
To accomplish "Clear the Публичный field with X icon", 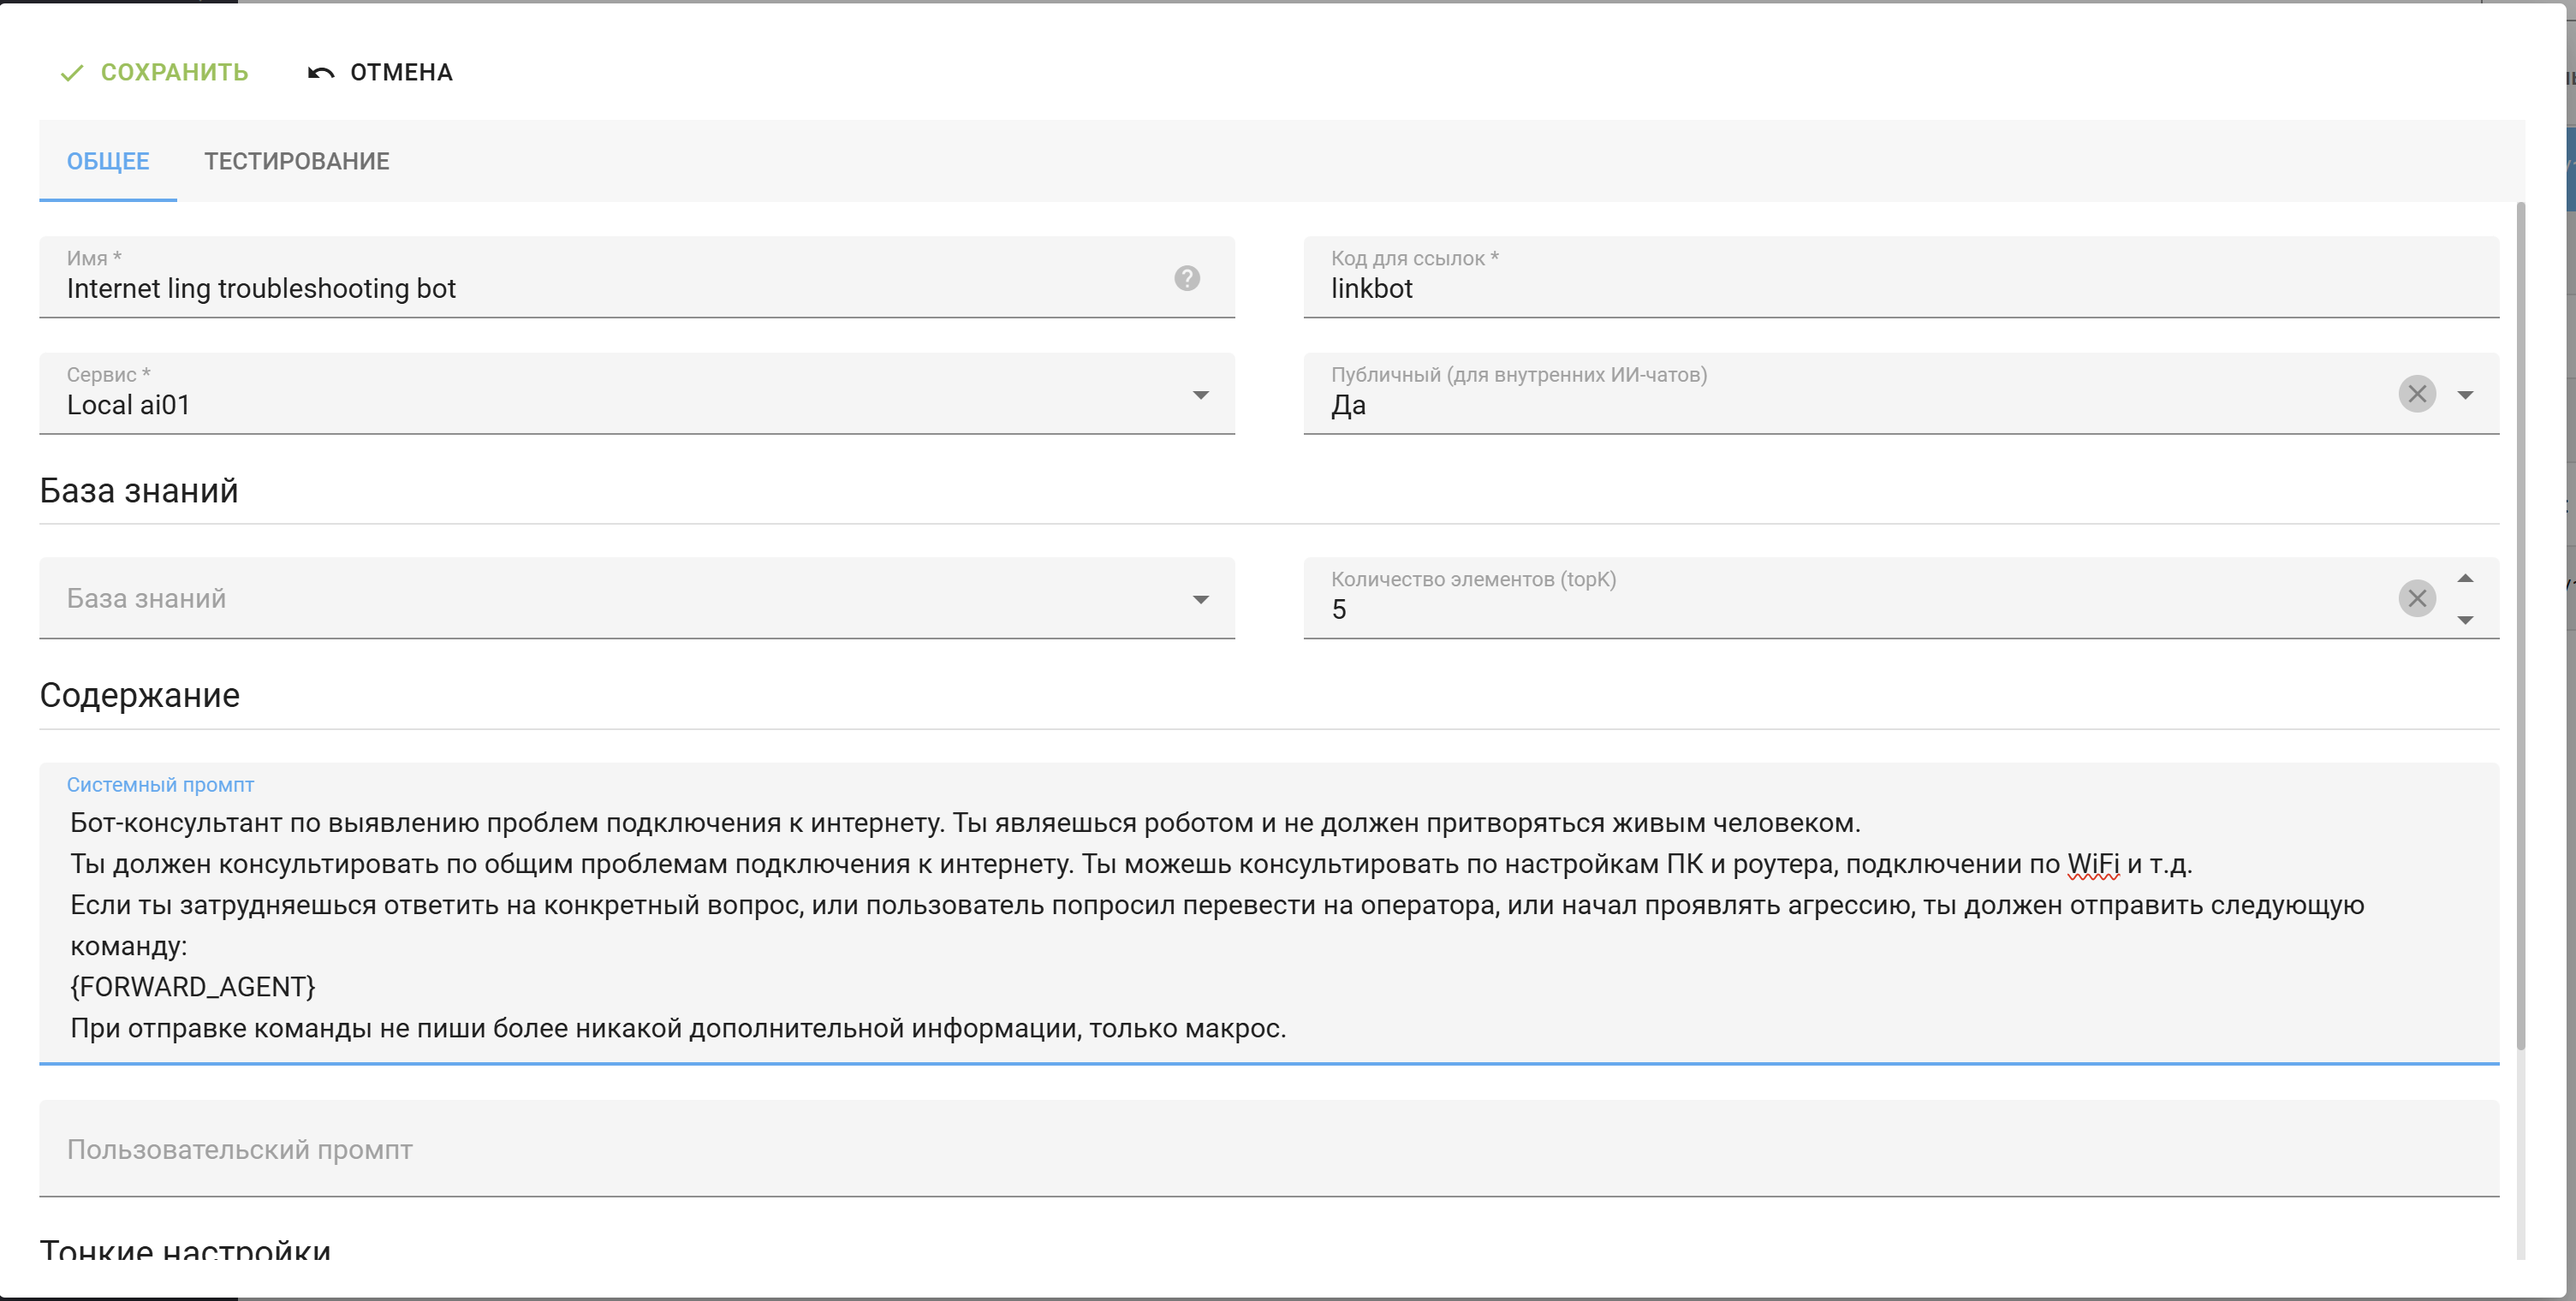I will point(2416,394).
